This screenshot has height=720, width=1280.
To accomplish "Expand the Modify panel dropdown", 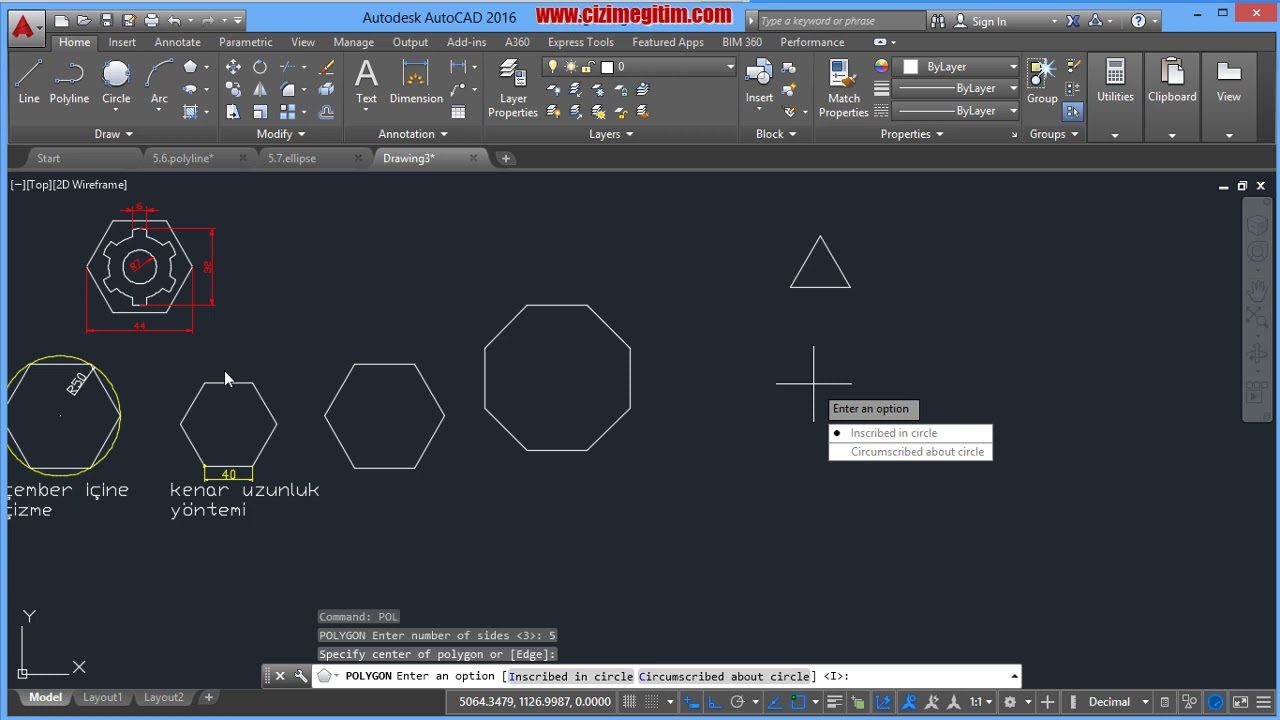I will [280, 134].
